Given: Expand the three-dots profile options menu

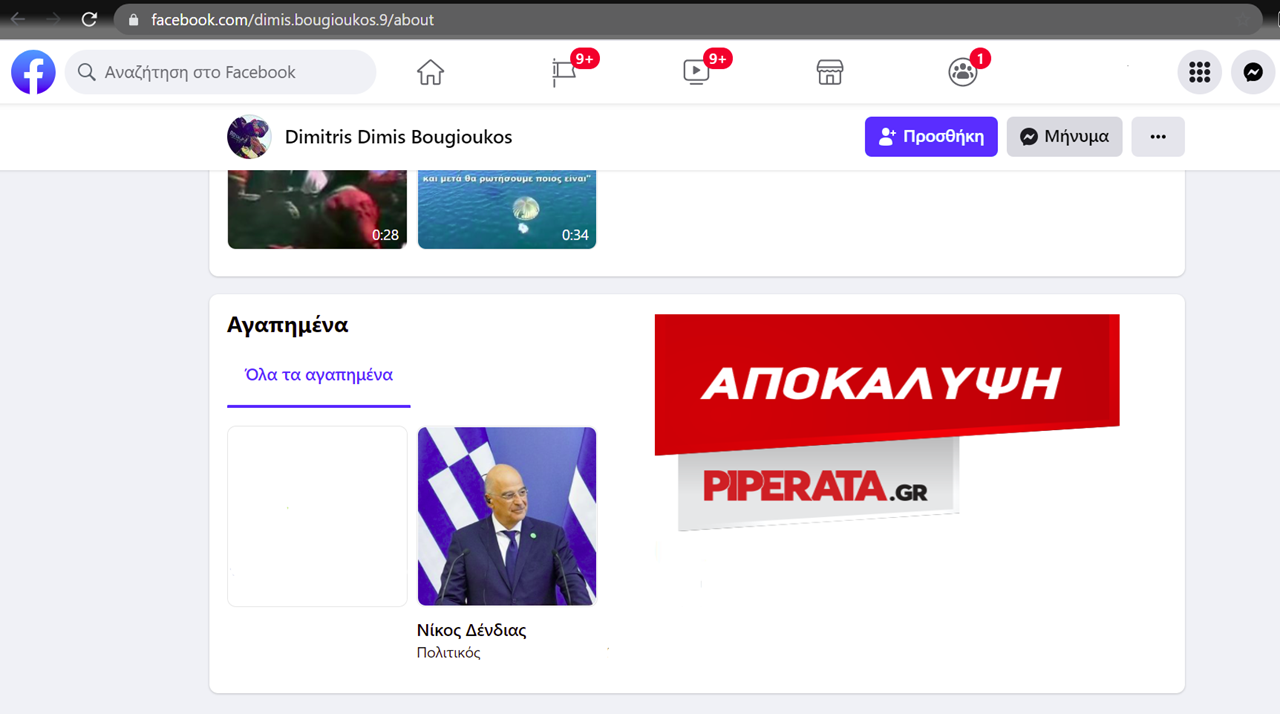Looking at the screenshot, I should click(x=1158, y=137).
